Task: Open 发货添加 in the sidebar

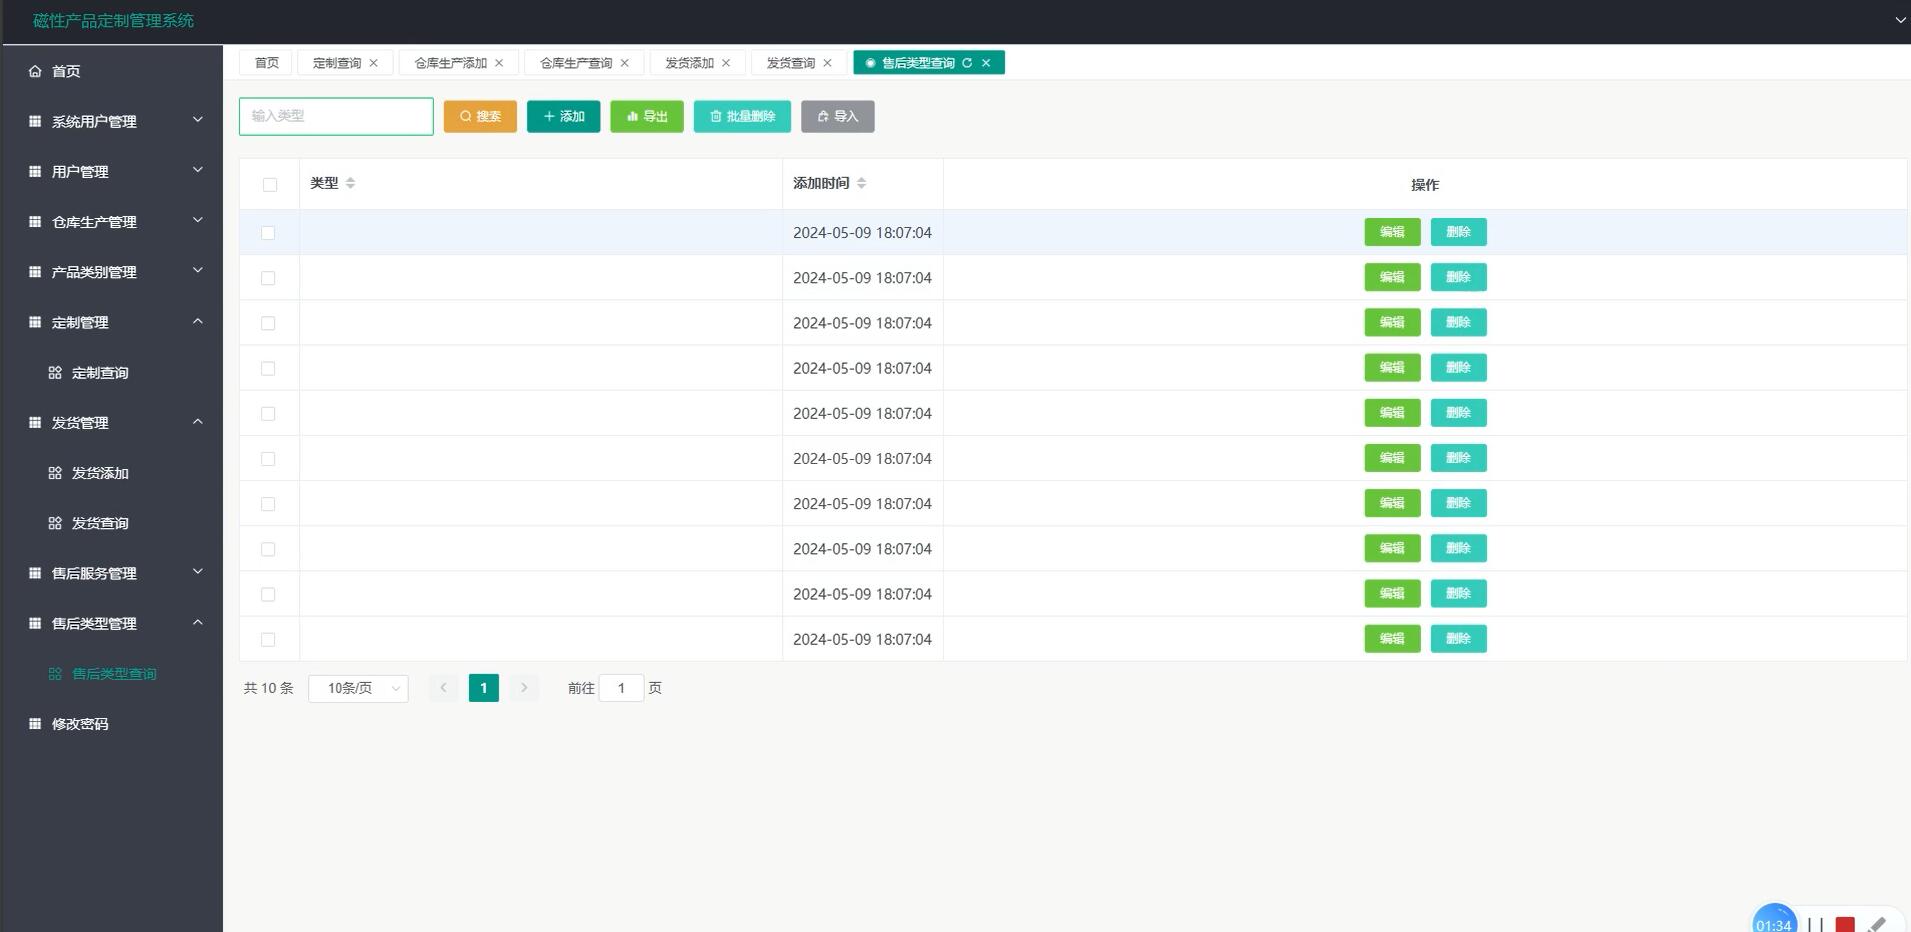Action: (x=100, y=474)
